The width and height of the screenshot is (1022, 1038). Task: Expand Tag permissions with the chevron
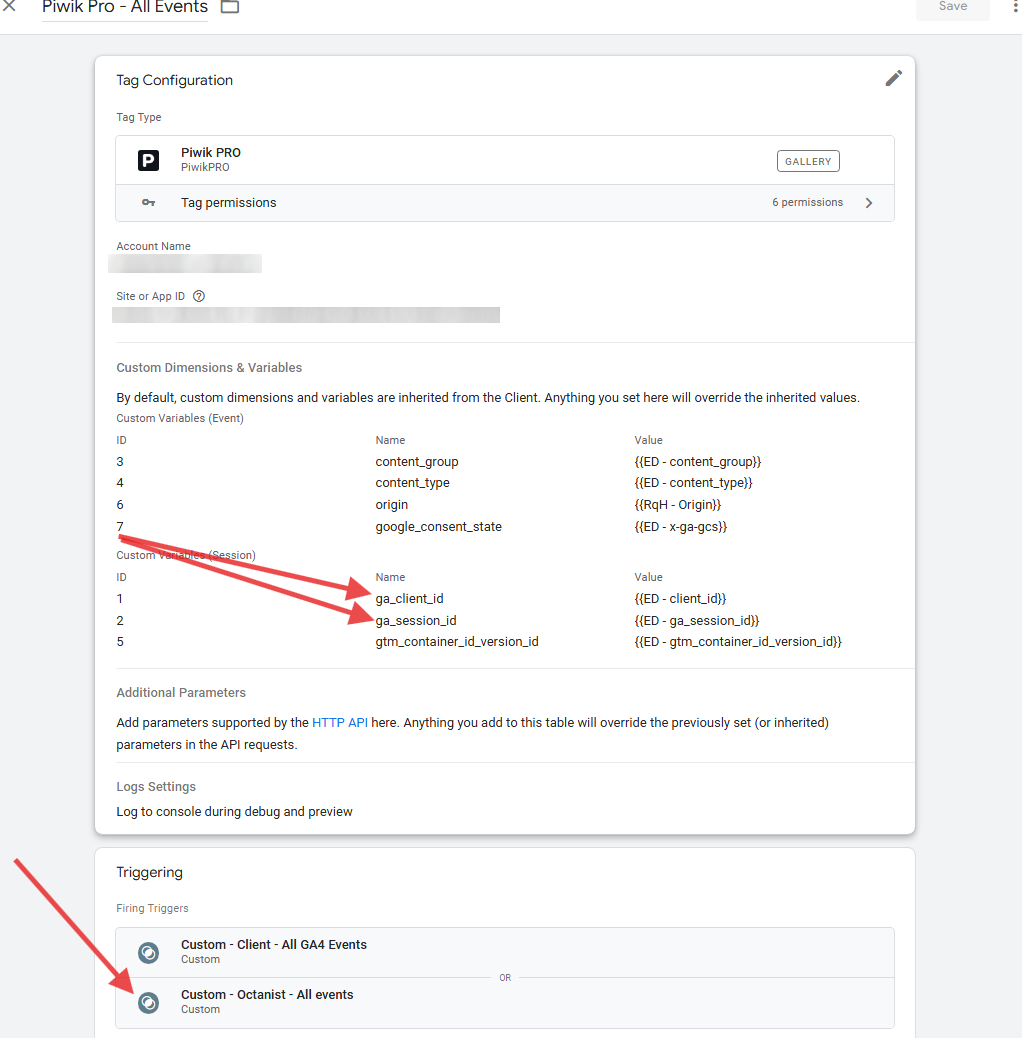(869, 202)
